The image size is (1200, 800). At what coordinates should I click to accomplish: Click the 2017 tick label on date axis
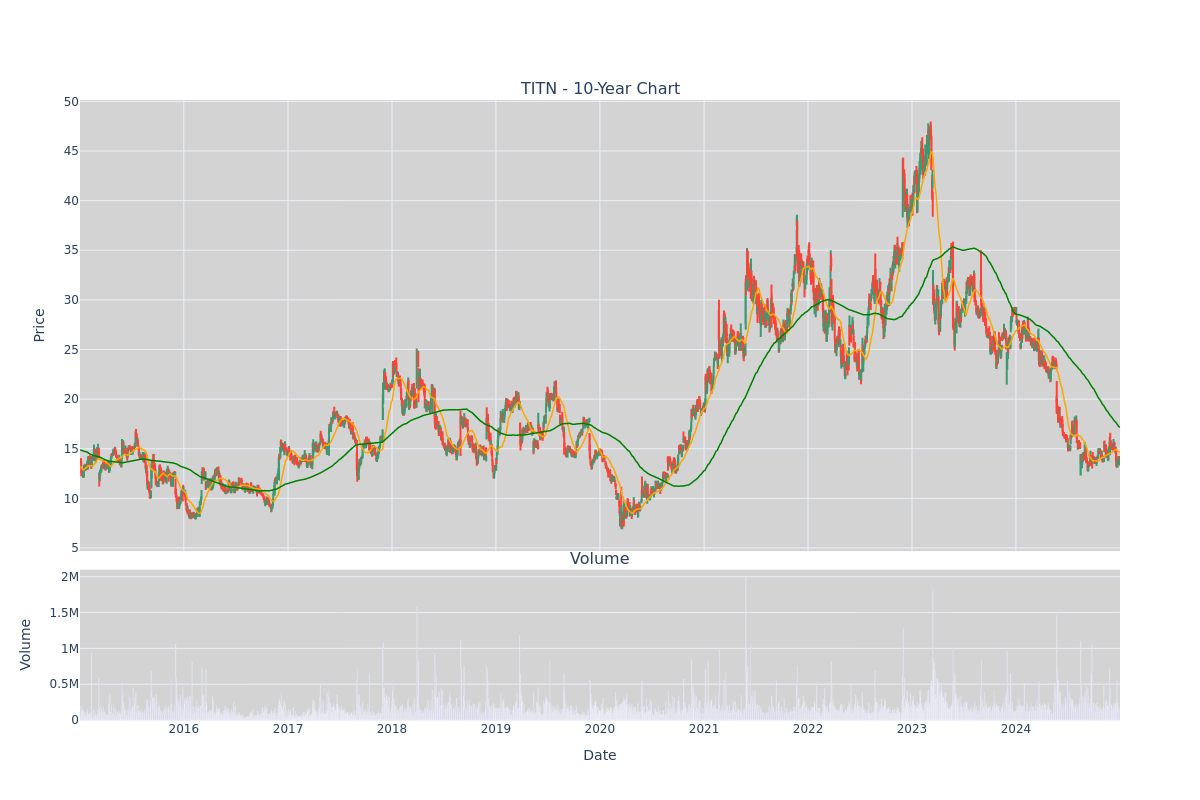(288, 729)
